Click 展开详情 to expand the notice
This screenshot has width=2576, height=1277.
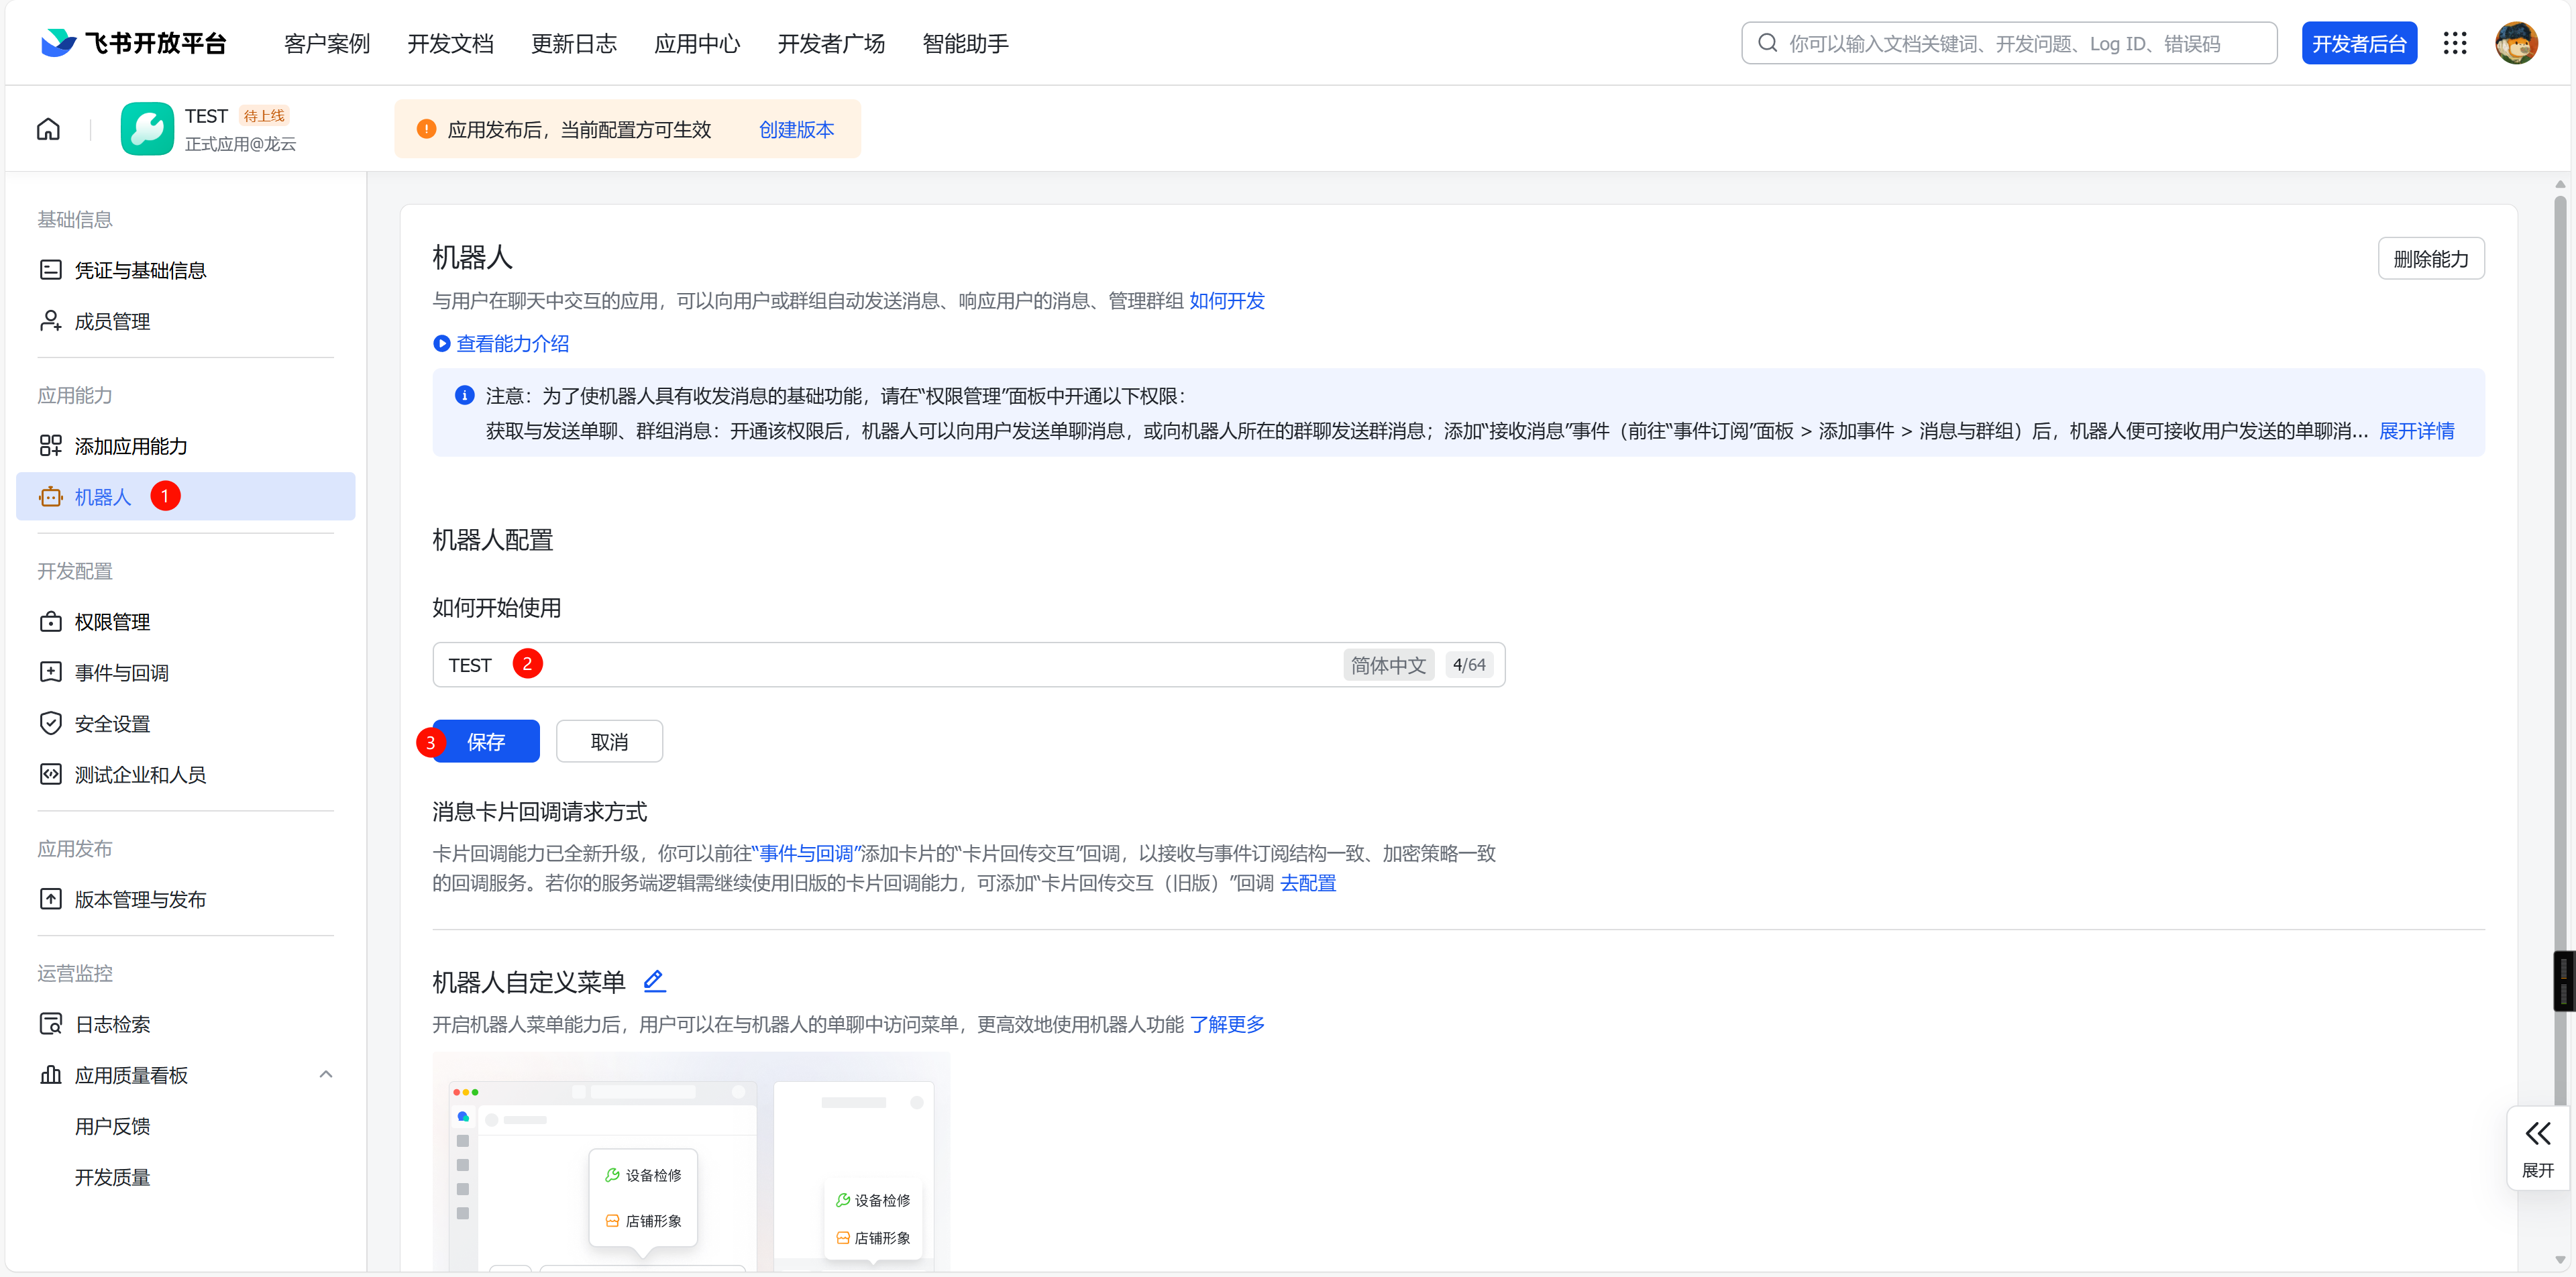click(x=2416, y=431)
